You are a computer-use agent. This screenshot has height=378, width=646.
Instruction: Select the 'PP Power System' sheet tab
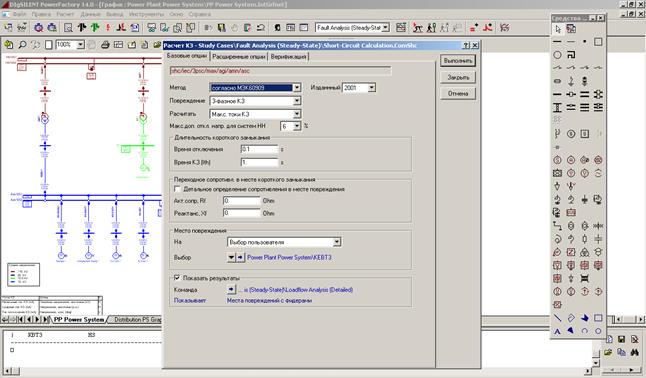[x=79, y=319]
